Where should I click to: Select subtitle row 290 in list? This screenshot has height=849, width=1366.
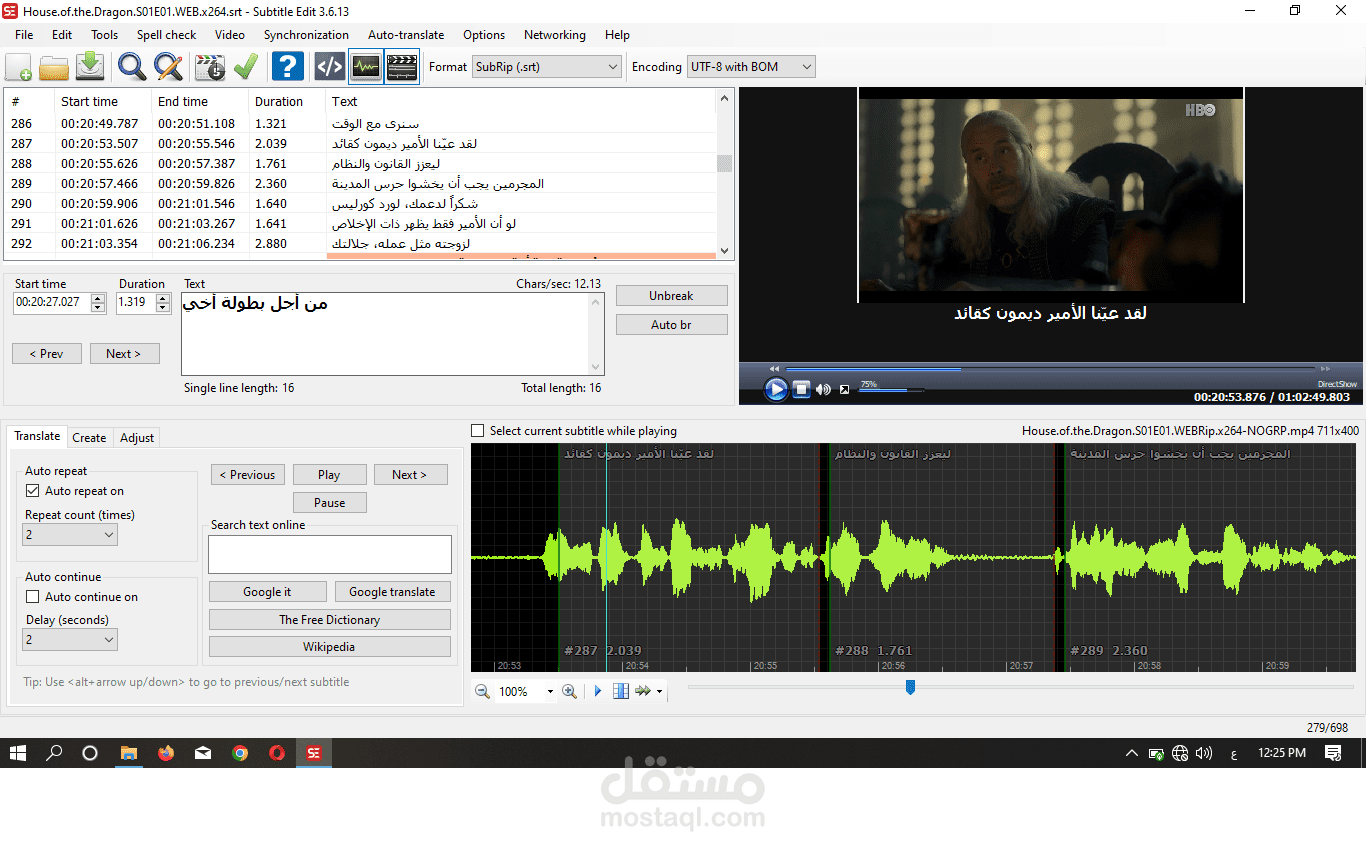pyautogui.click(x=360, y=203)
